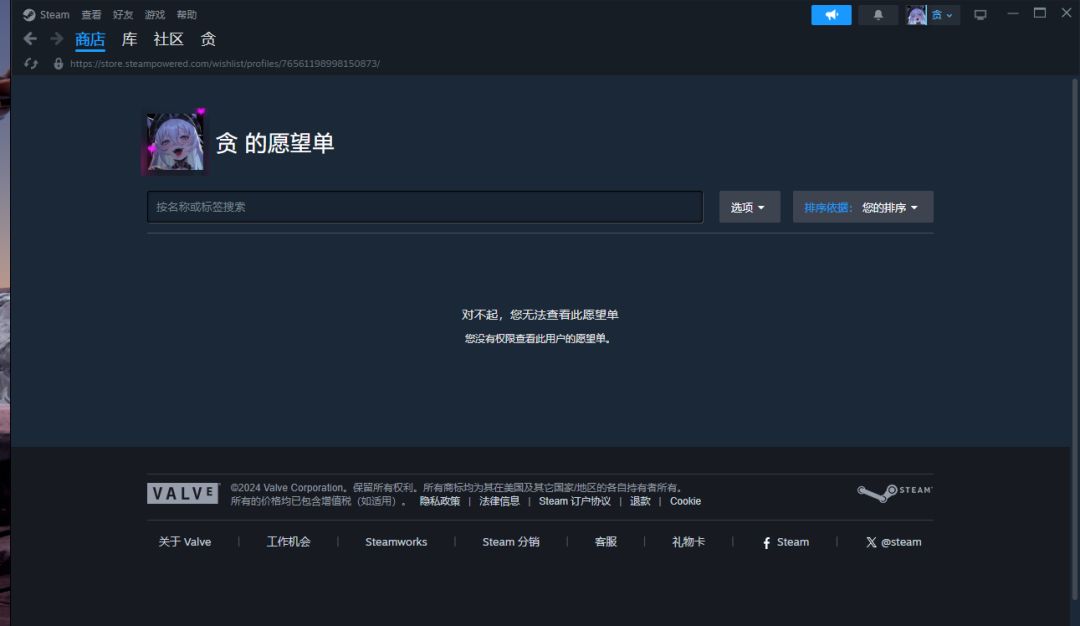
Task: Open the 排序依据 sort dropdown
Action: [x=863, y=207]
